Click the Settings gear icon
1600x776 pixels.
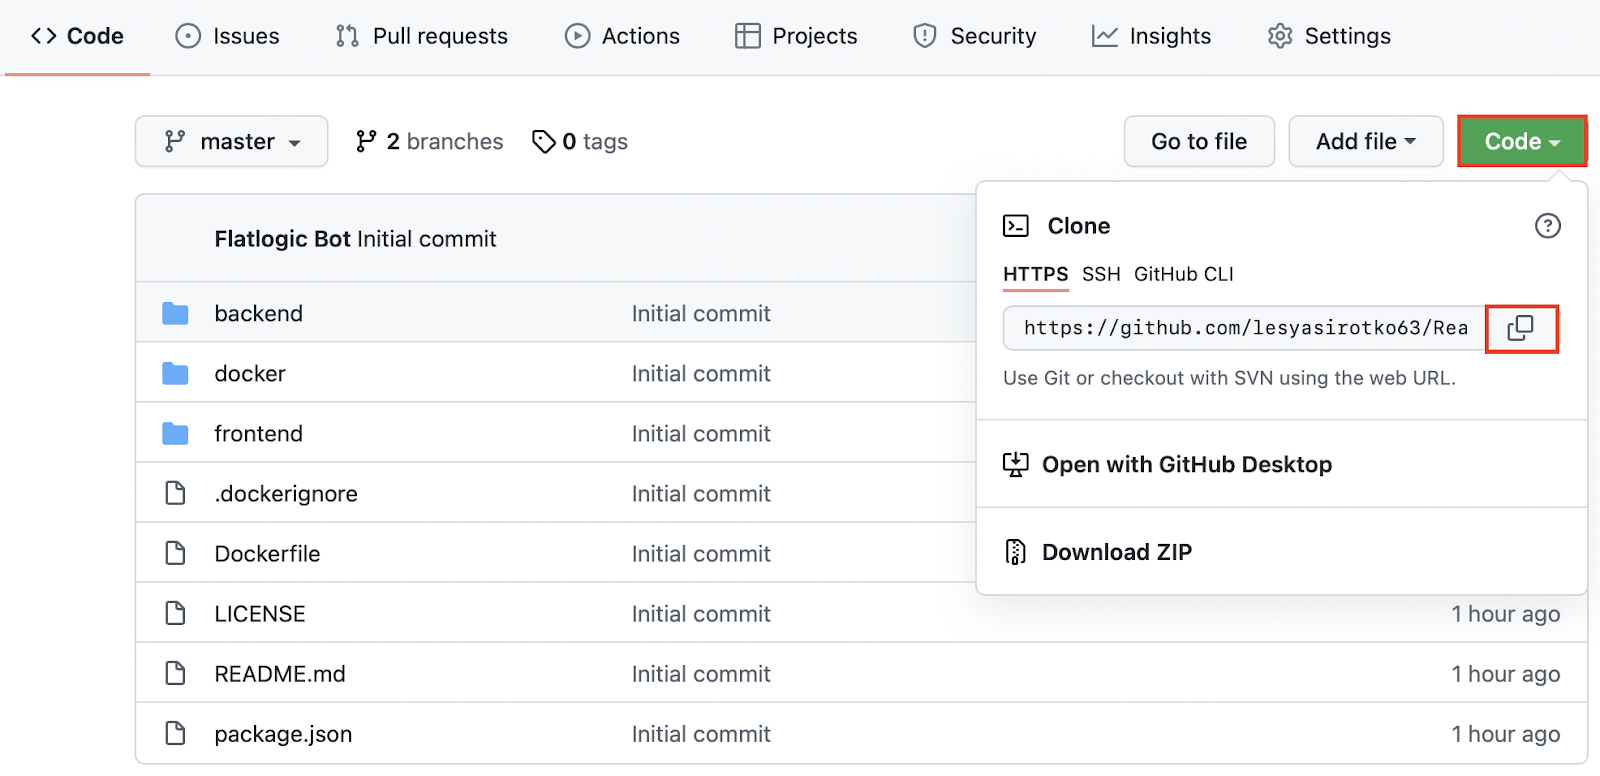pos(1280,36)
